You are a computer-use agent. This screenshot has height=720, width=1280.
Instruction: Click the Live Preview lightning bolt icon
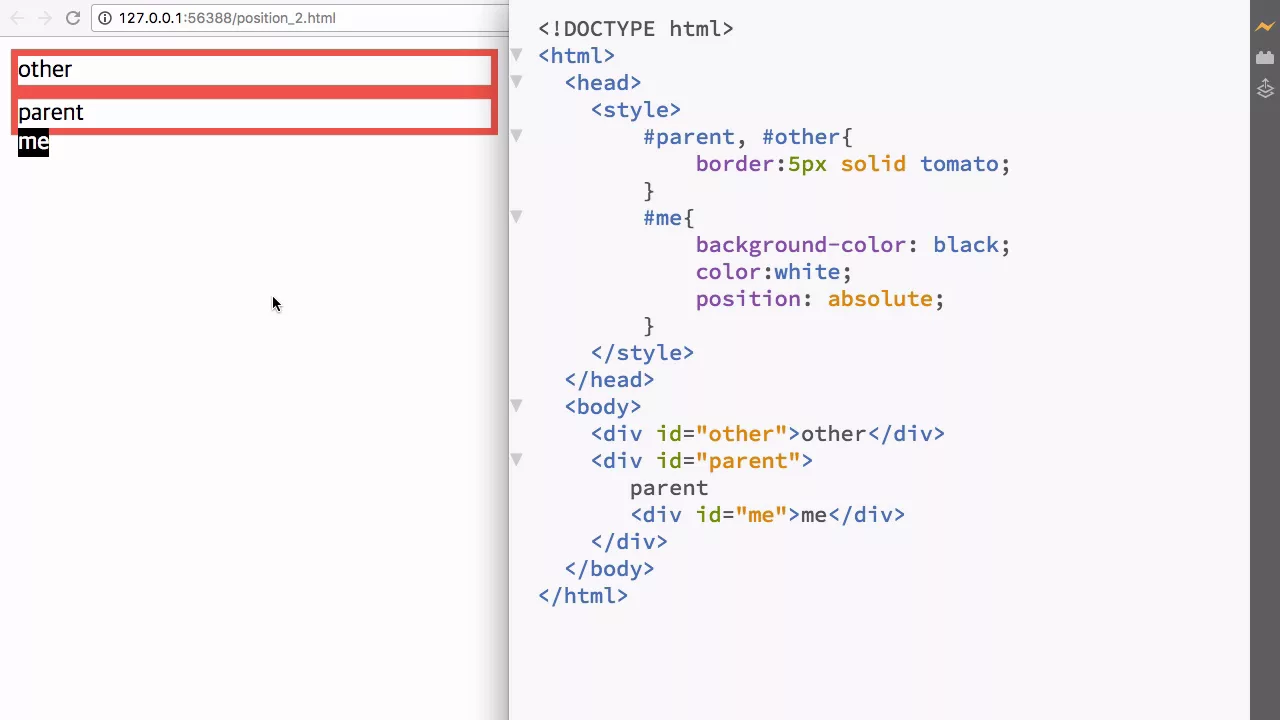(x=1265, y=27)
